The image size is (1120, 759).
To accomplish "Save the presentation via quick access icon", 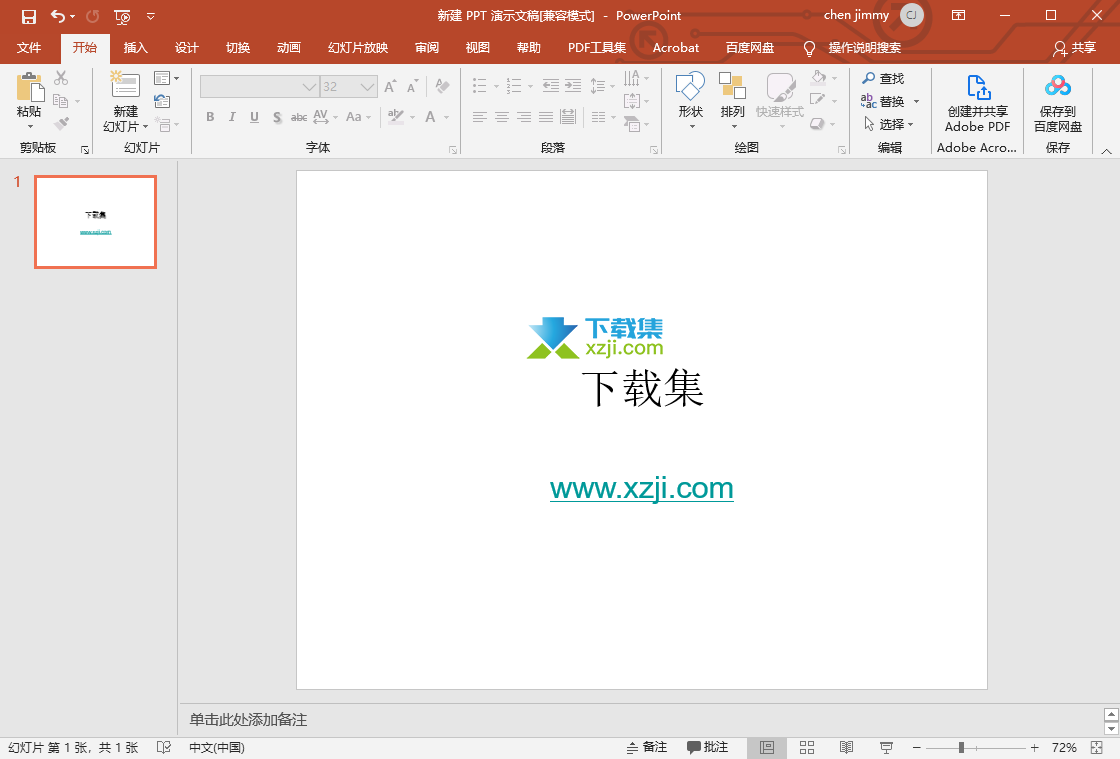I will pyautogui.click(x=29, y=16).
